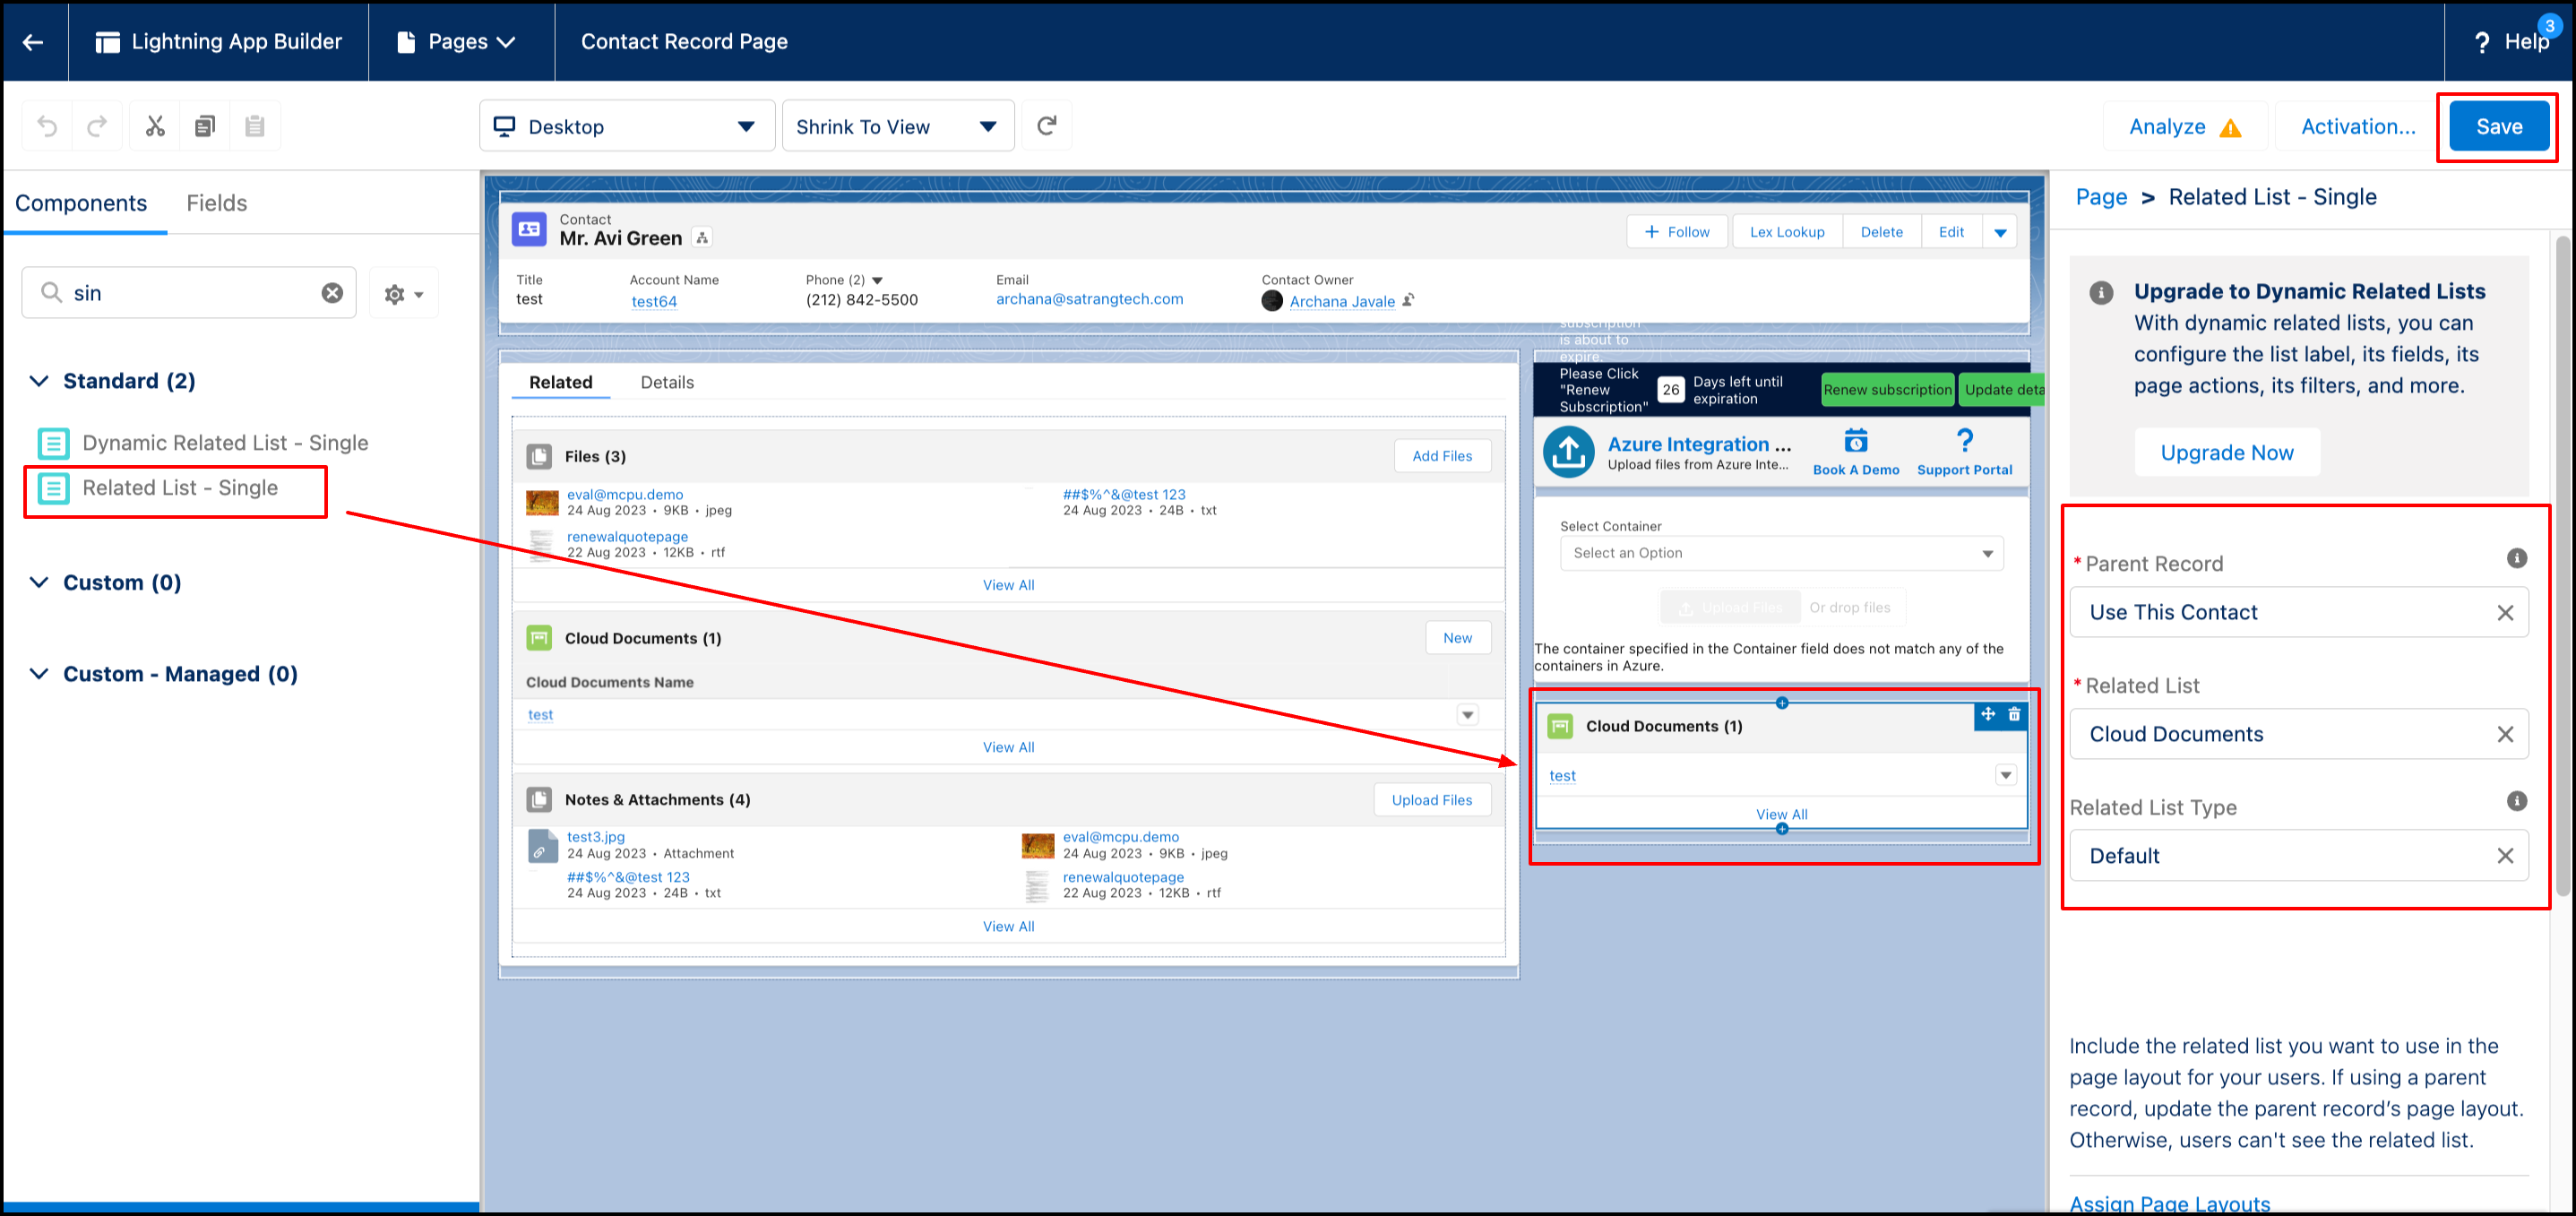Clear the component search text

(332, 293)
